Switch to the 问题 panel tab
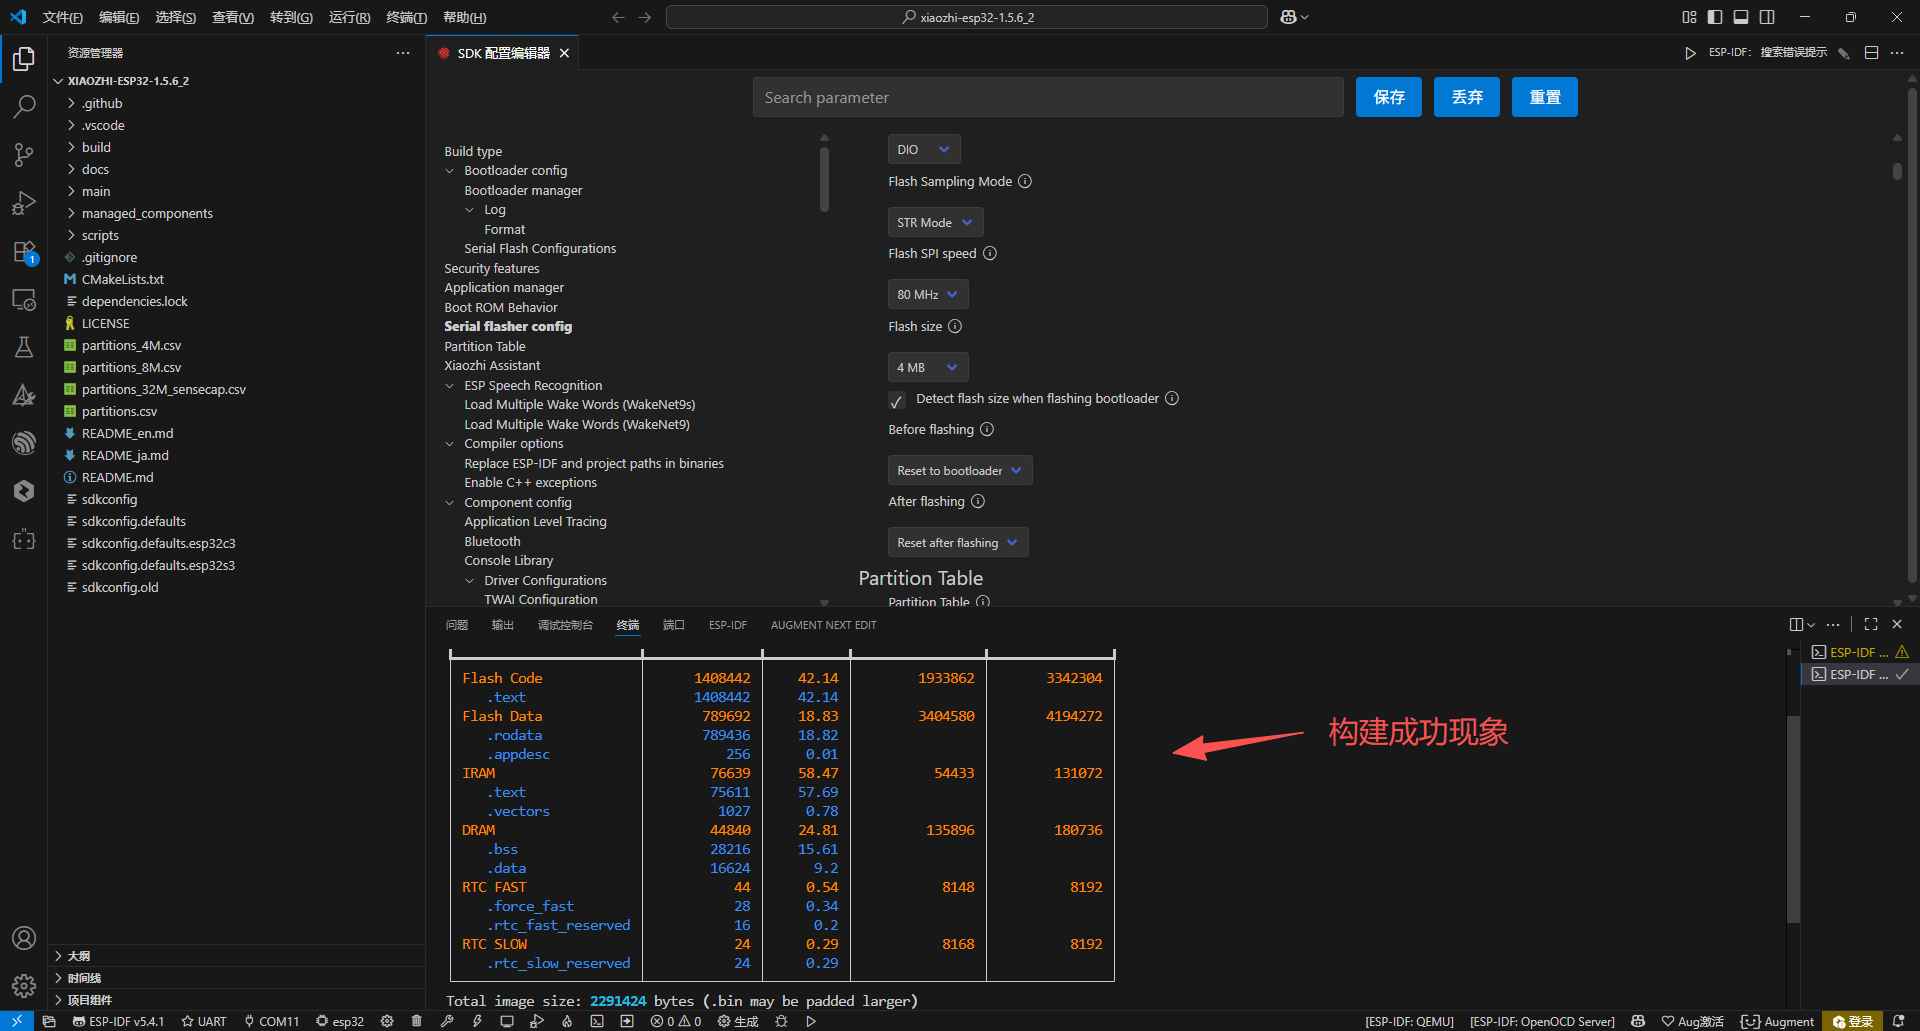The image size is (1920, 1031). [x=457, y=625]
